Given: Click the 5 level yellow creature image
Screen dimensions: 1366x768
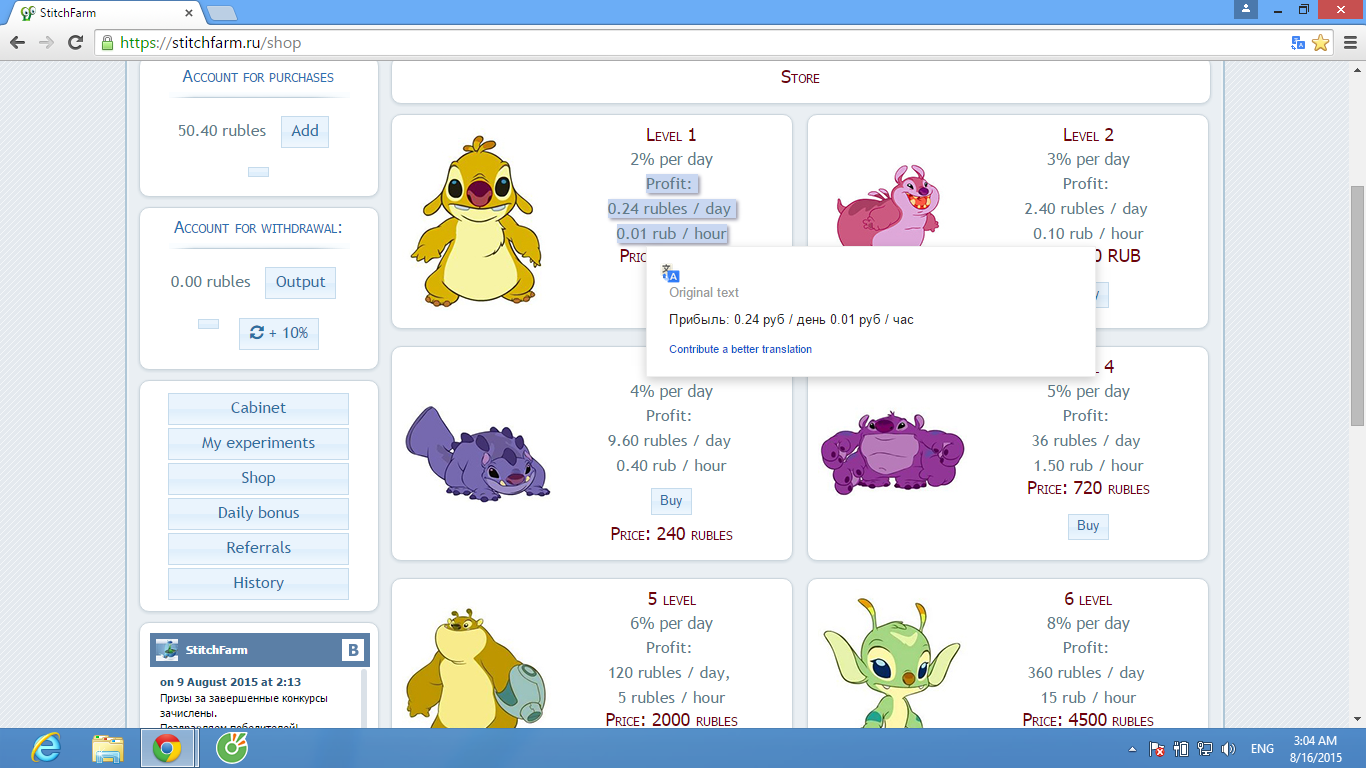Looking at the screenshot, I should coord(476,667).
